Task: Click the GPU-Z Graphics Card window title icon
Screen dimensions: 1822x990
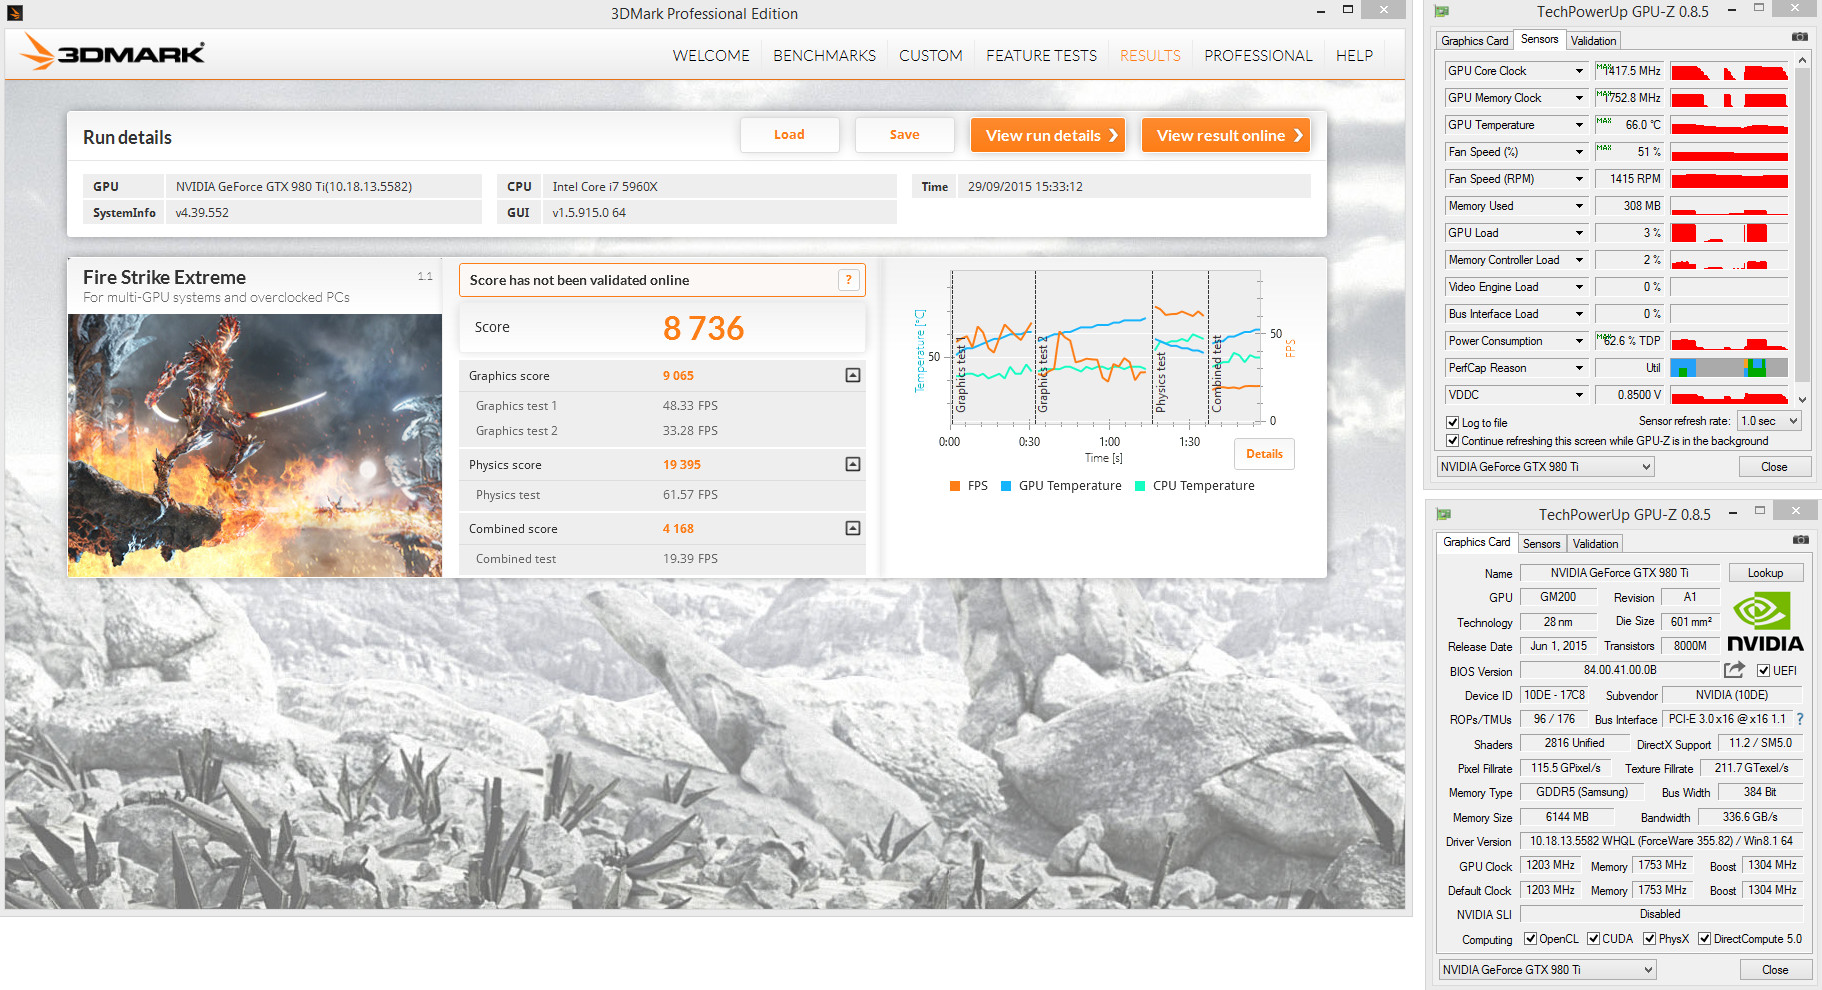Action: 1443,514
